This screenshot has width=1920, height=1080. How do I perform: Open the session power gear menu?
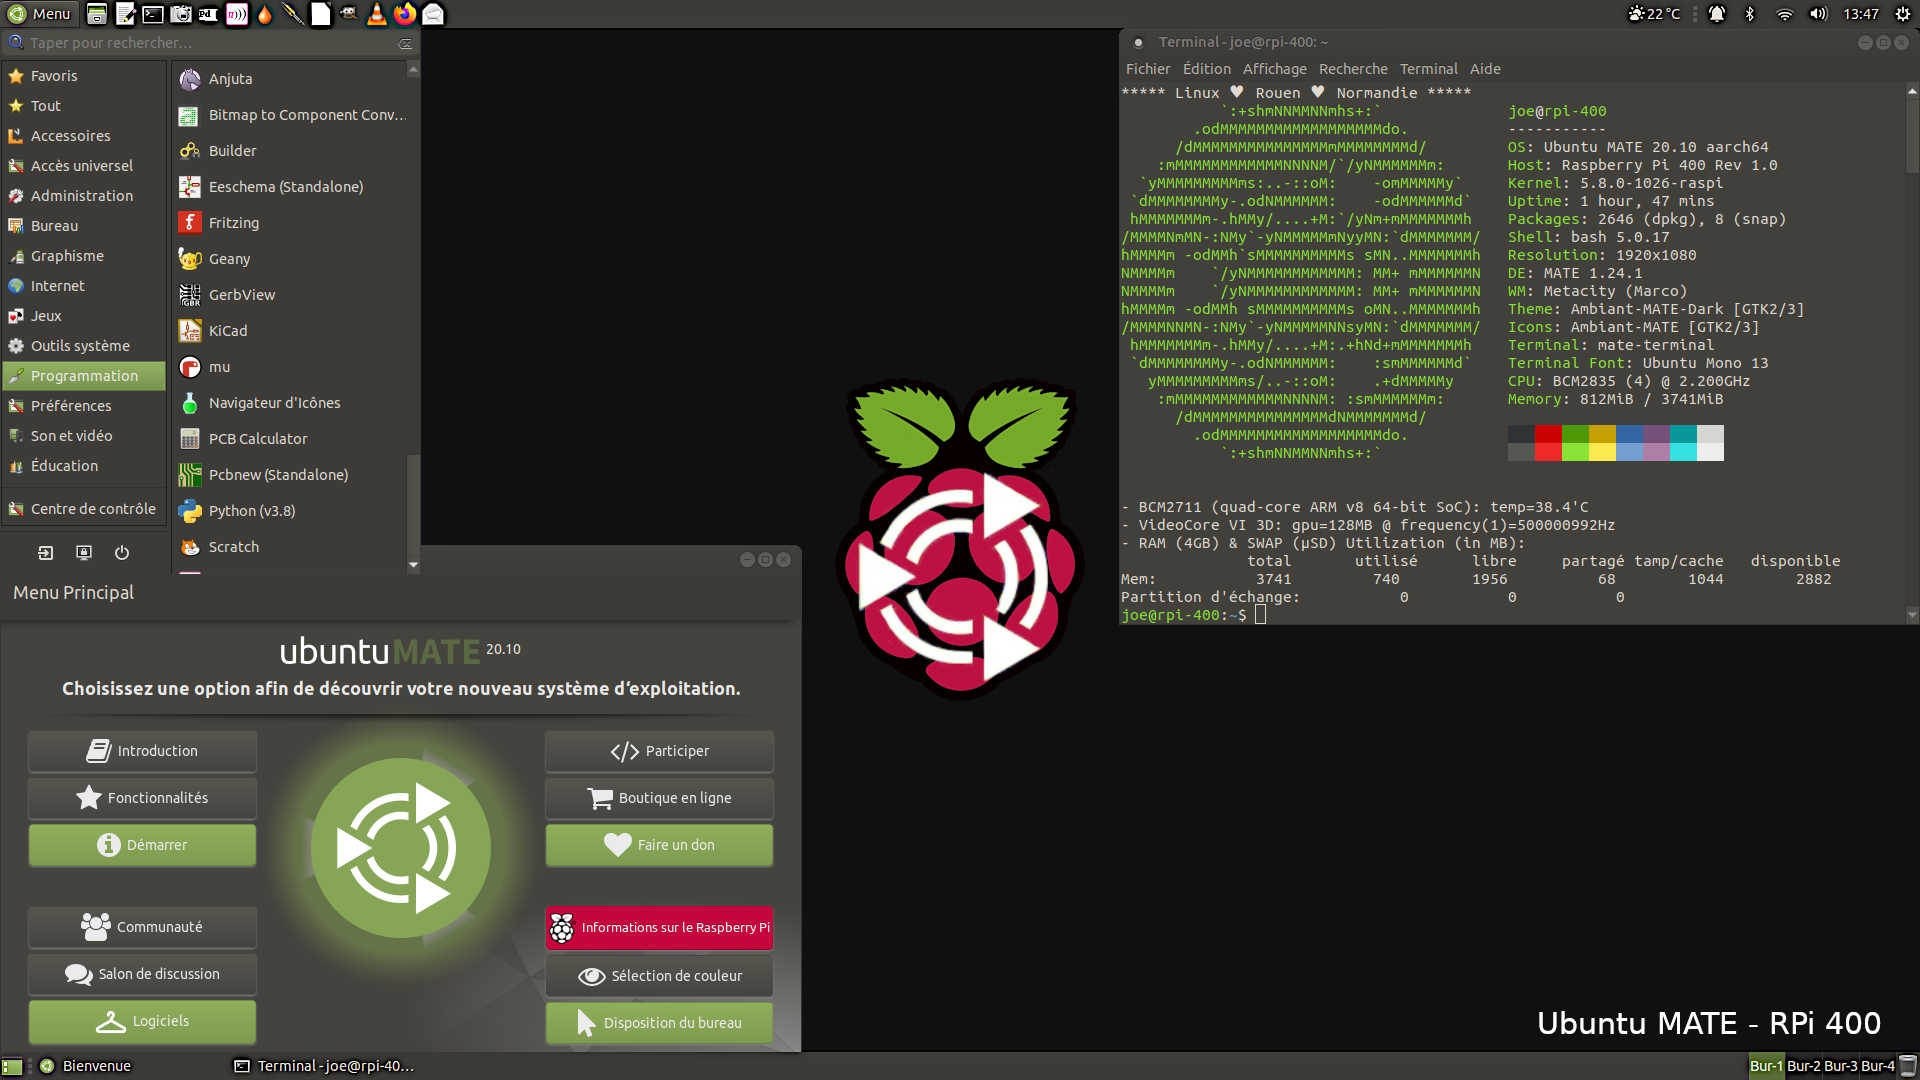pyautogui.click(x=1902, y=14)
